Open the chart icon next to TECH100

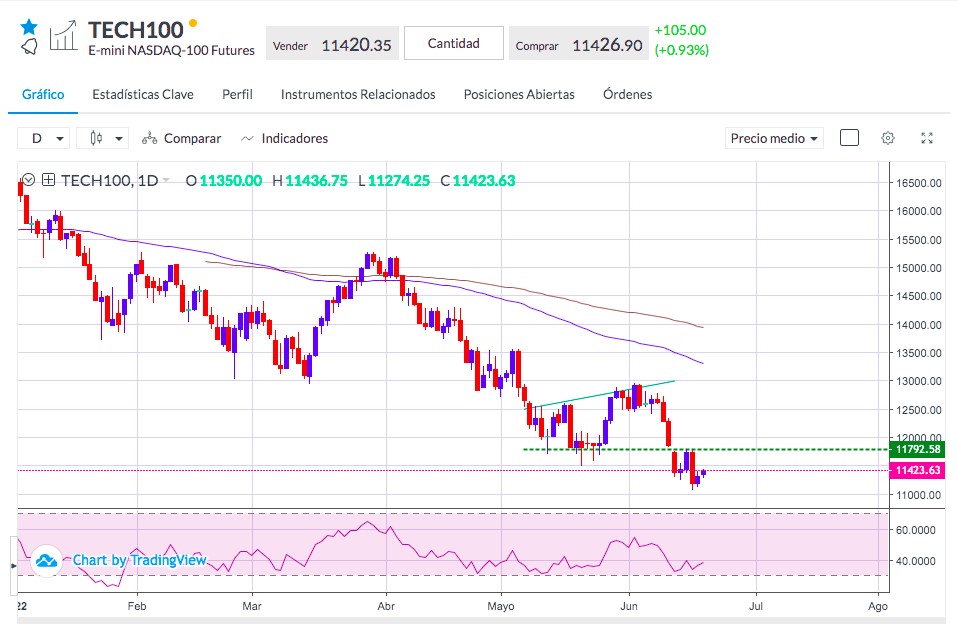pos(64,35)
